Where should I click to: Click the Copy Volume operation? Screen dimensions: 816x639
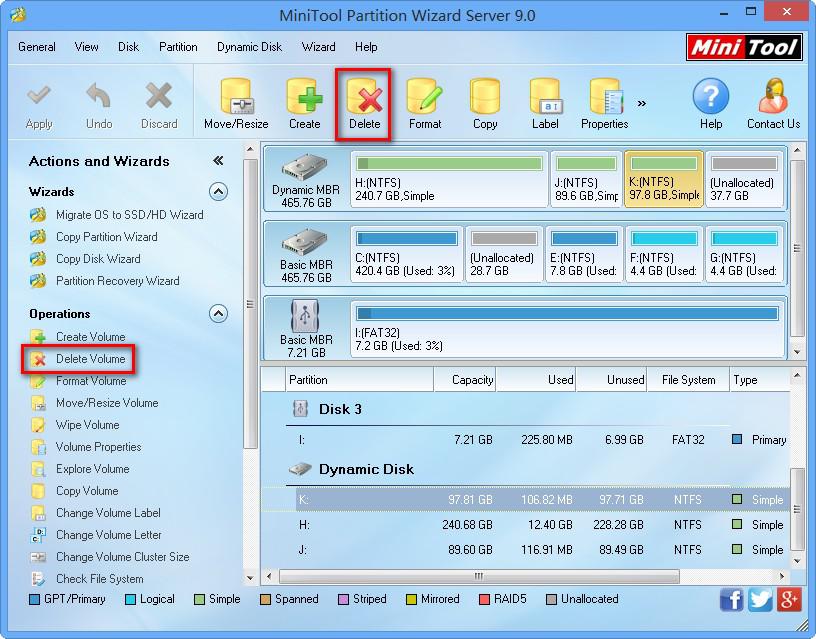coord(75,491)
